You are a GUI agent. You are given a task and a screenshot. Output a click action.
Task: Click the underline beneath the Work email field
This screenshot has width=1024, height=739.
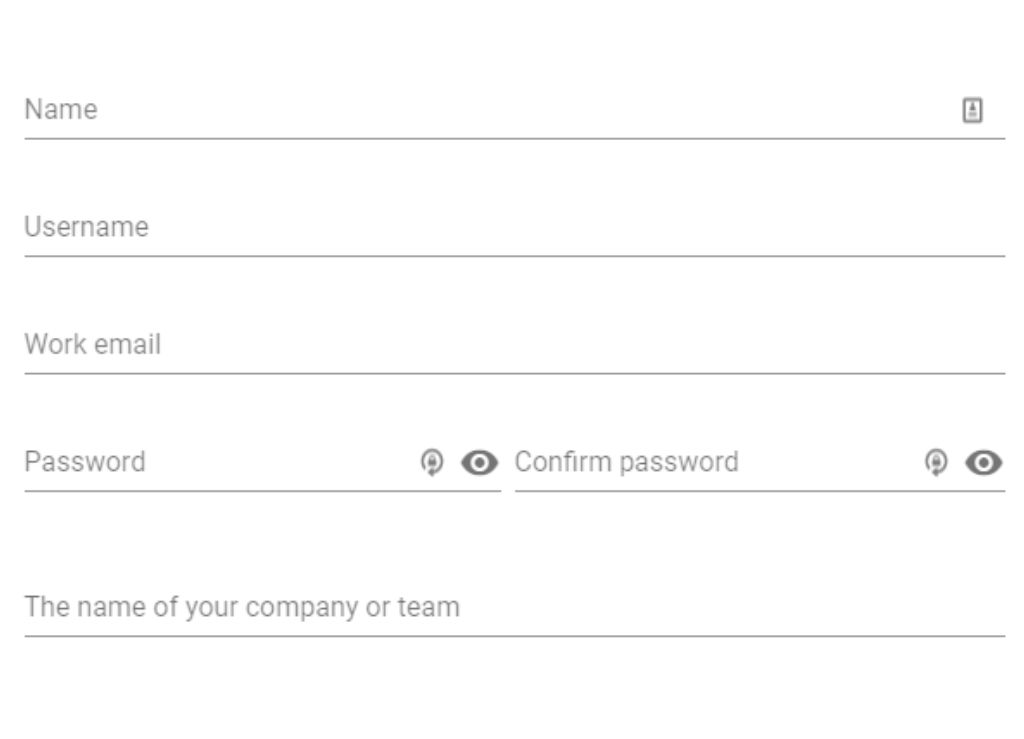coord(515,373)
